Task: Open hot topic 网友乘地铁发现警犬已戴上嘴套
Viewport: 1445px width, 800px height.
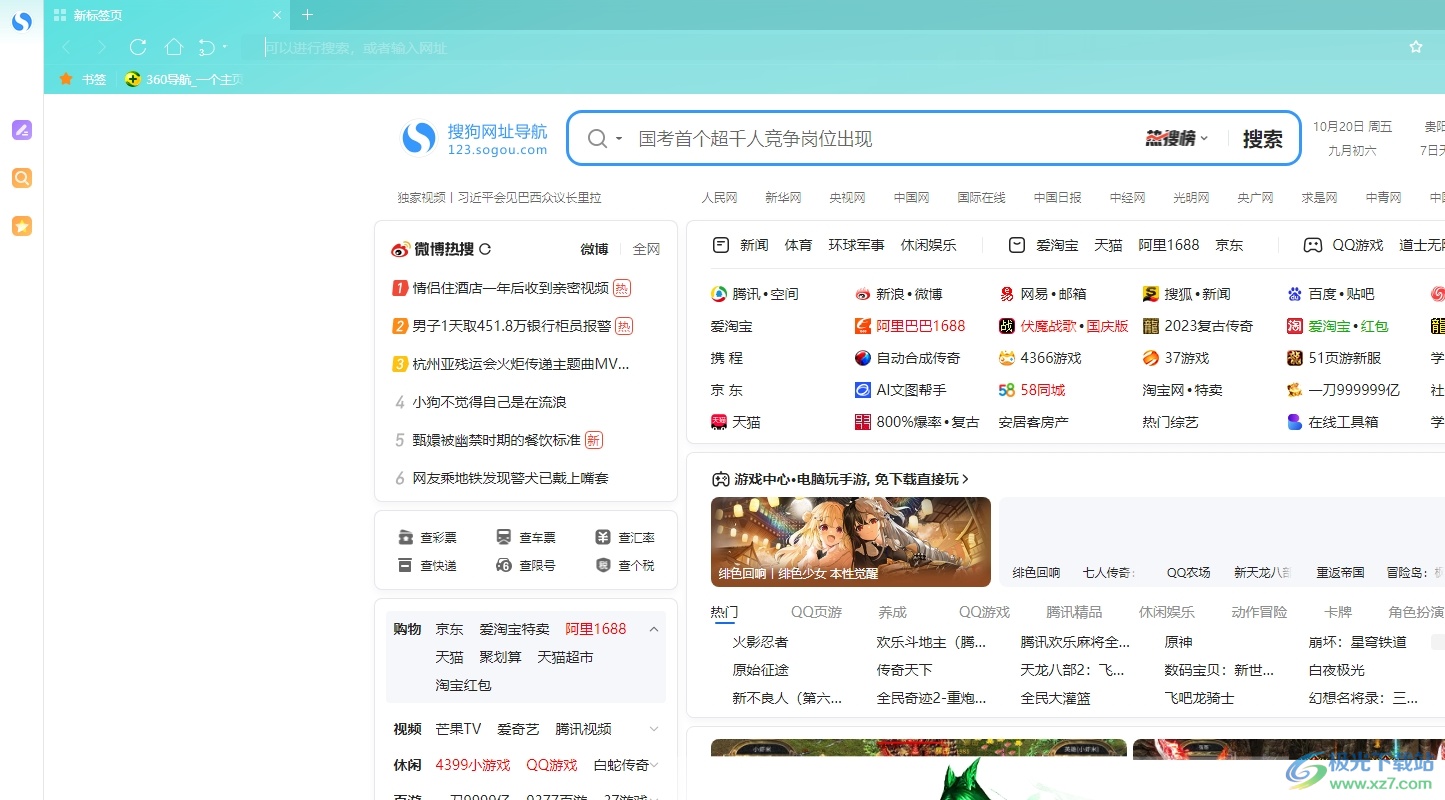Action: tap(511, 478)
